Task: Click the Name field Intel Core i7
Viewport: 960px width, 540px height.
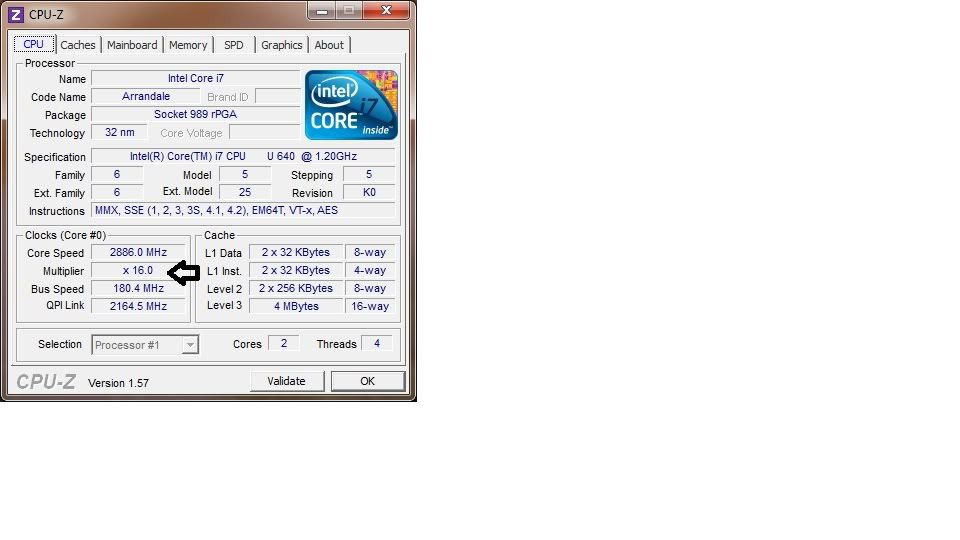Action: point(196,78)
